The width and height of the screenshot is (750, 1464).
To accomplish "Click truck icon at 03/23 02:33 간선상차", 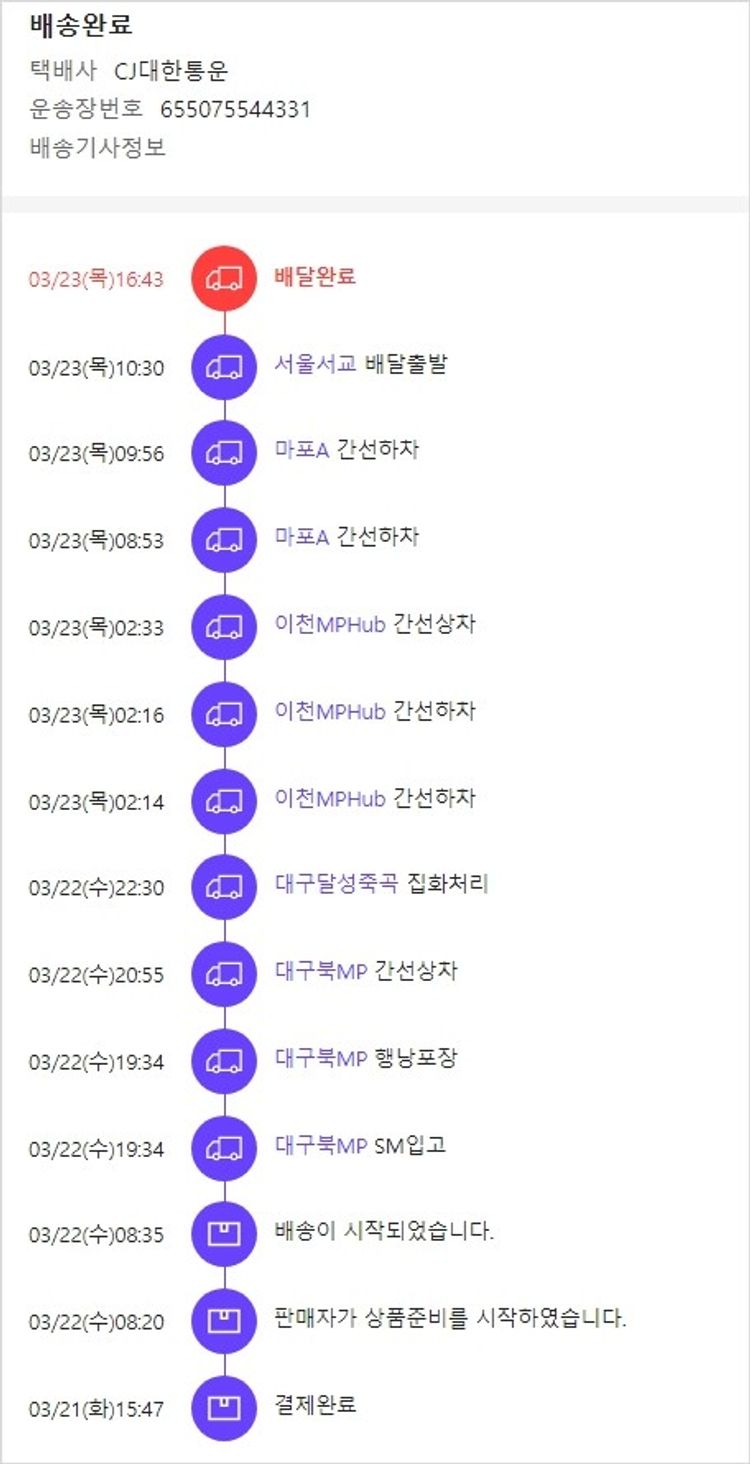I will pyautogui.click(x=224, y=627).
